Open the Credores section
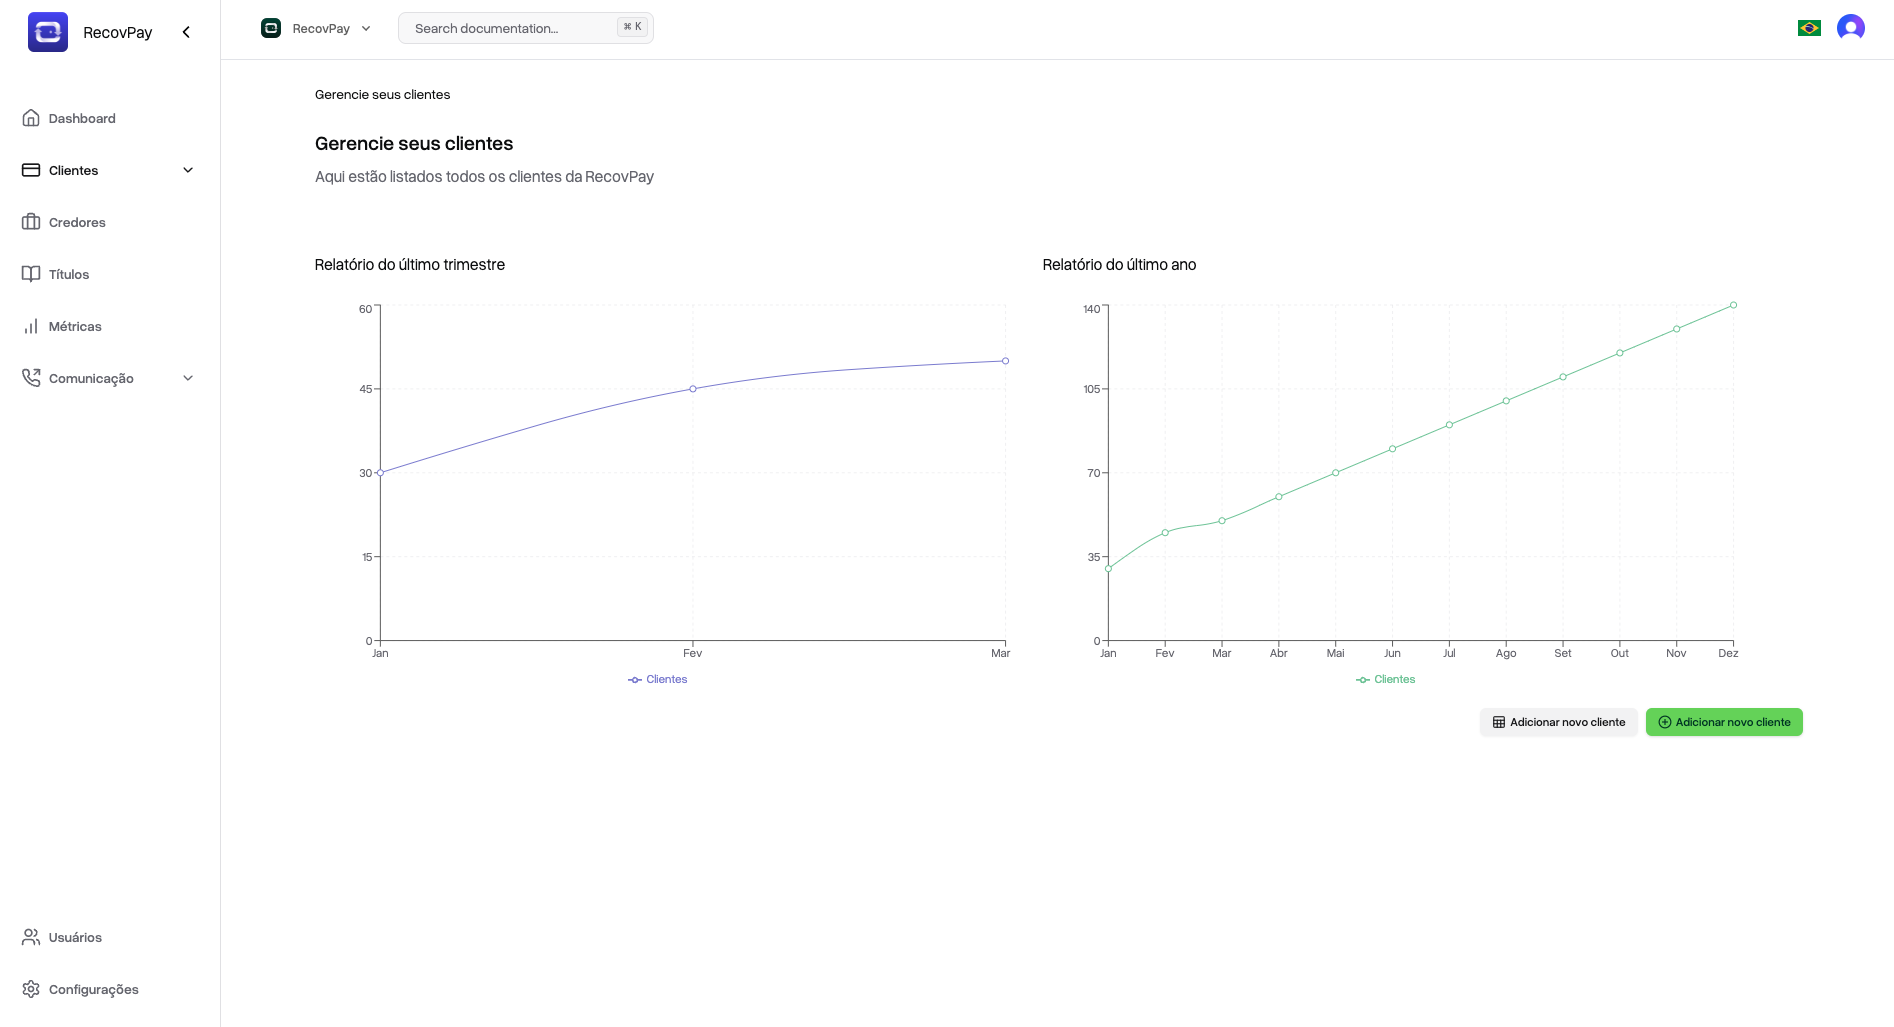Viewport: 1894px width, 1027px height. pyautogui.click(x=77, y=222)
